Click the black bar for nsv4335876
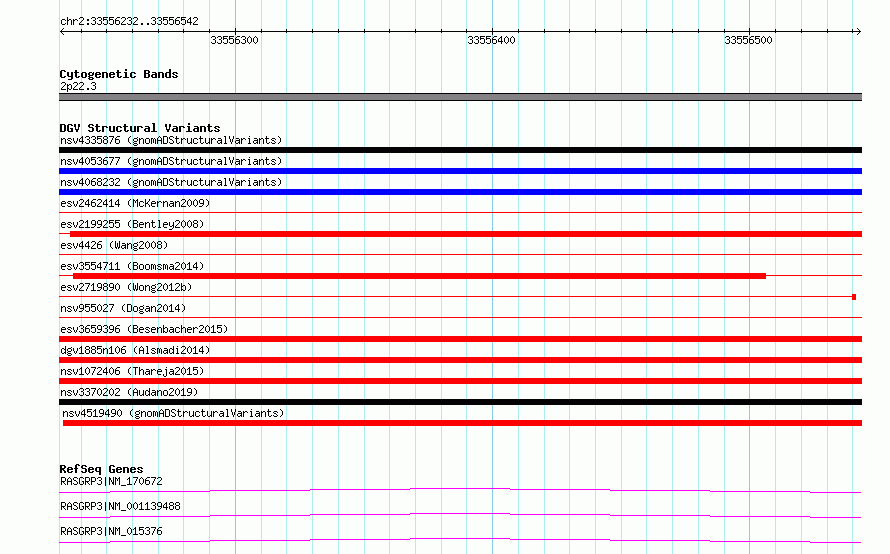The width and height of the screenshot is (890, 554). [460, 150]
